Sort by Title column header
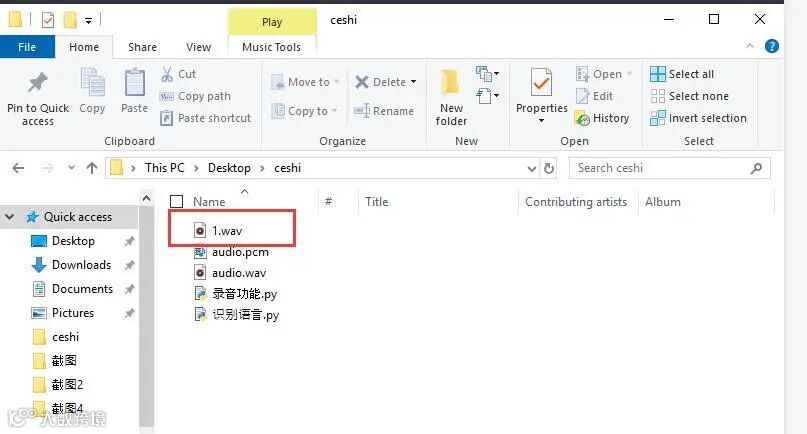807x434 pixels. (x=377, y=202)
